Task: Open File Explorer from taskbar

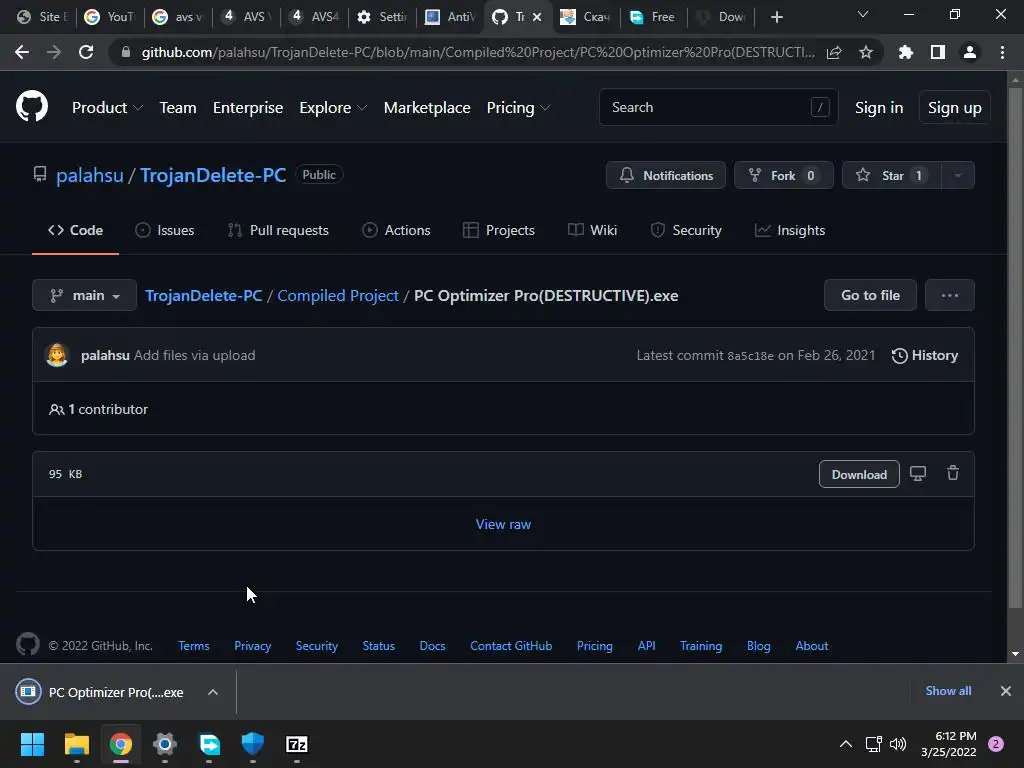Action: 76,744
